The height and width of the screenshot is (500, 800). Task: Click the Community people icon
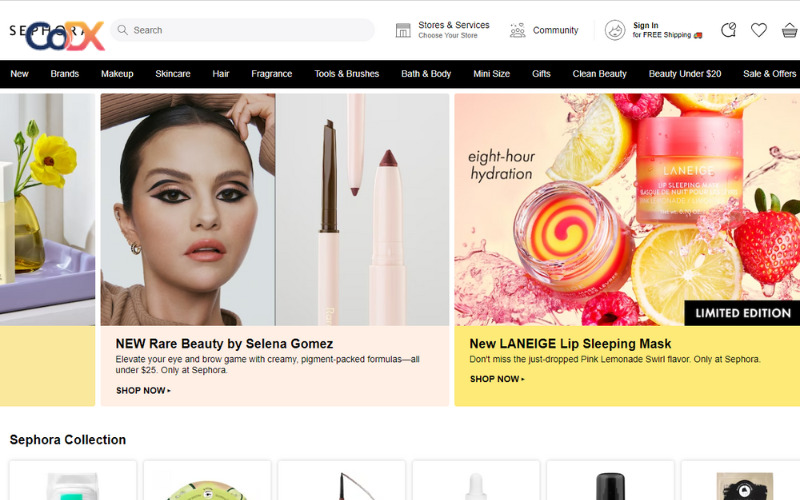tap(517, 30)
